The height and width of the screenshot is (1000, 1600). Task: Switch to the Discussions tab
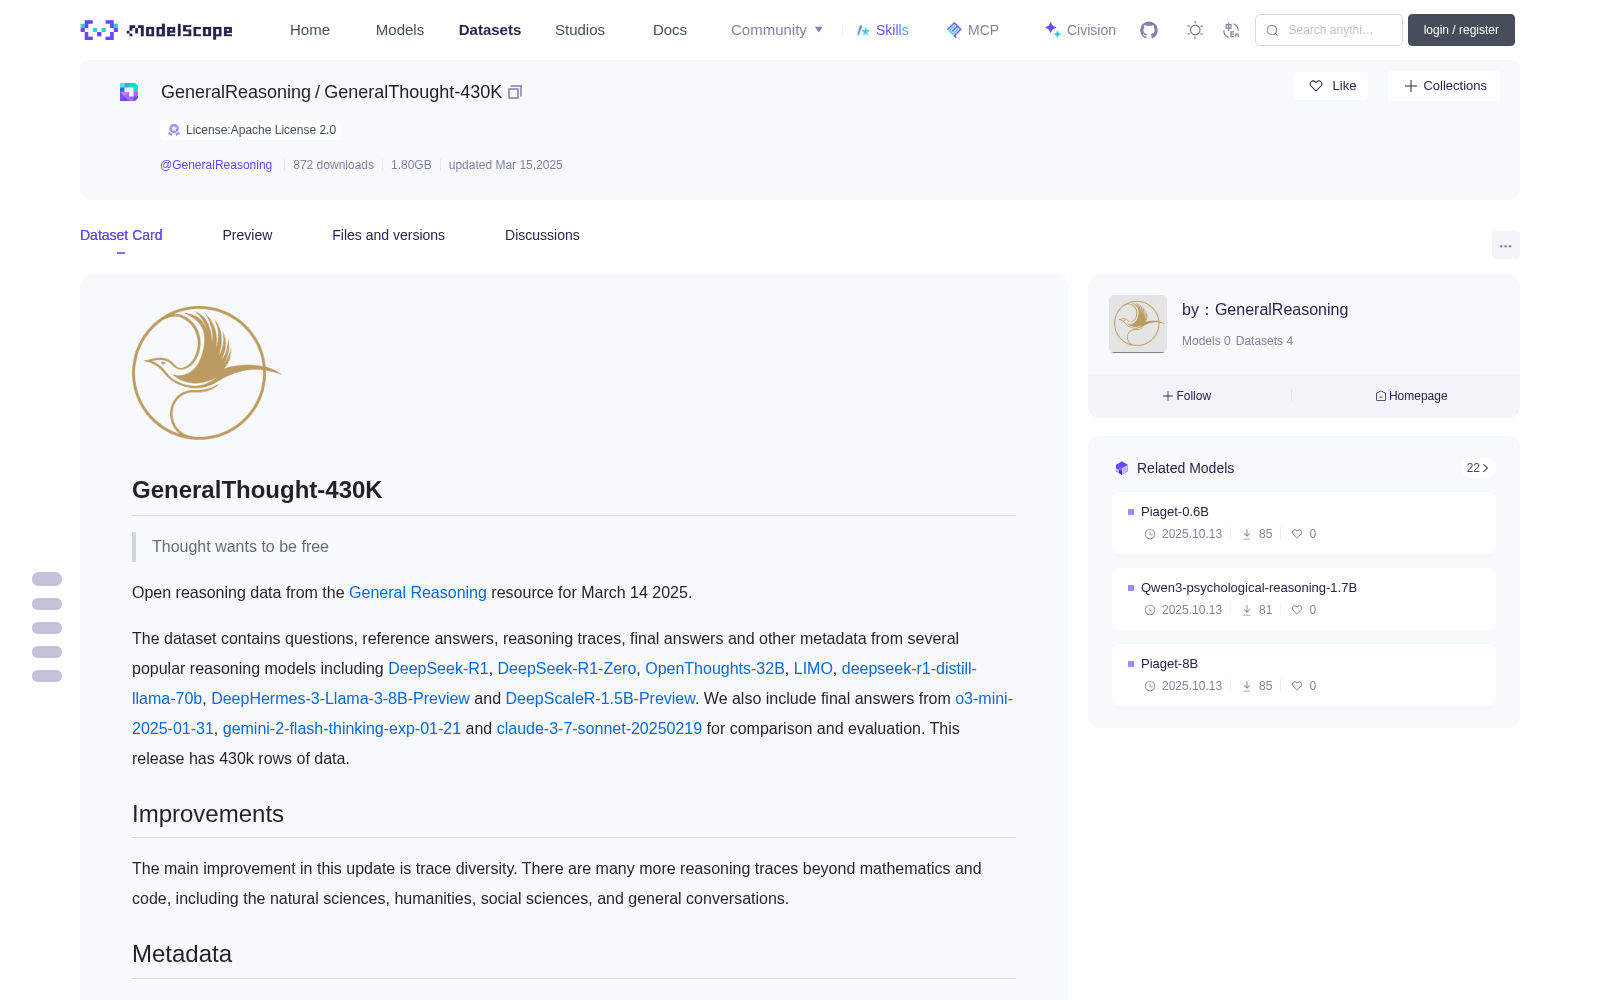(x=542, y=235)
